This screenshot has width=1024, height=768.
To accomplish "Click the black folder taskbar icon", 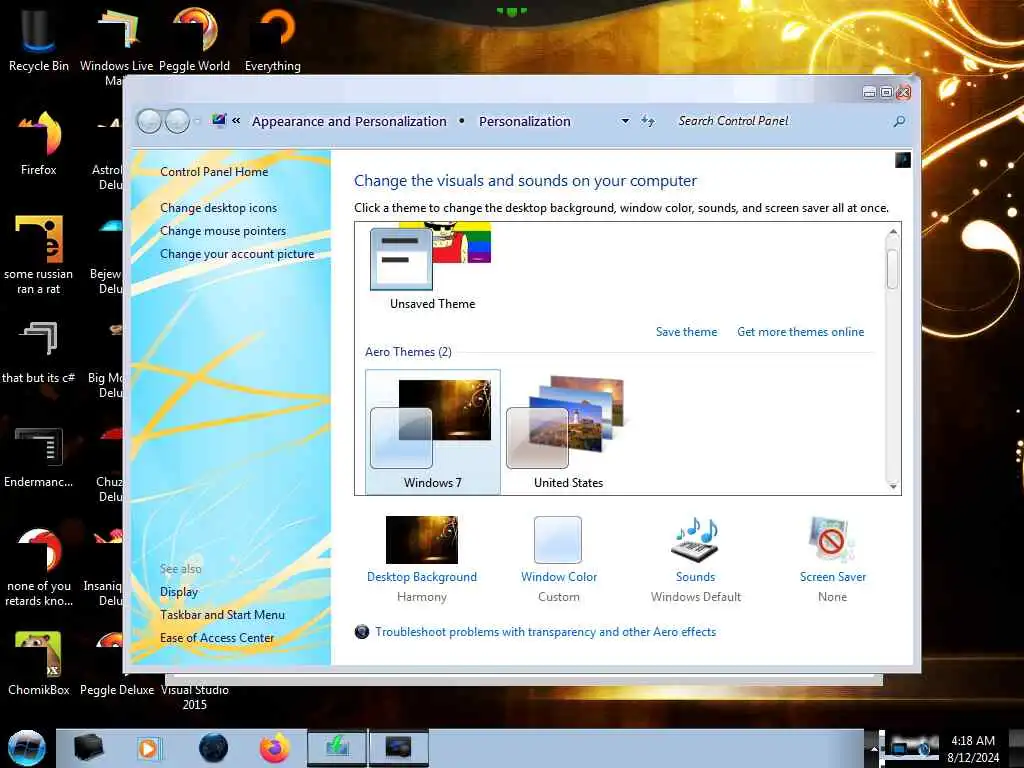I will tap(88, 748).
